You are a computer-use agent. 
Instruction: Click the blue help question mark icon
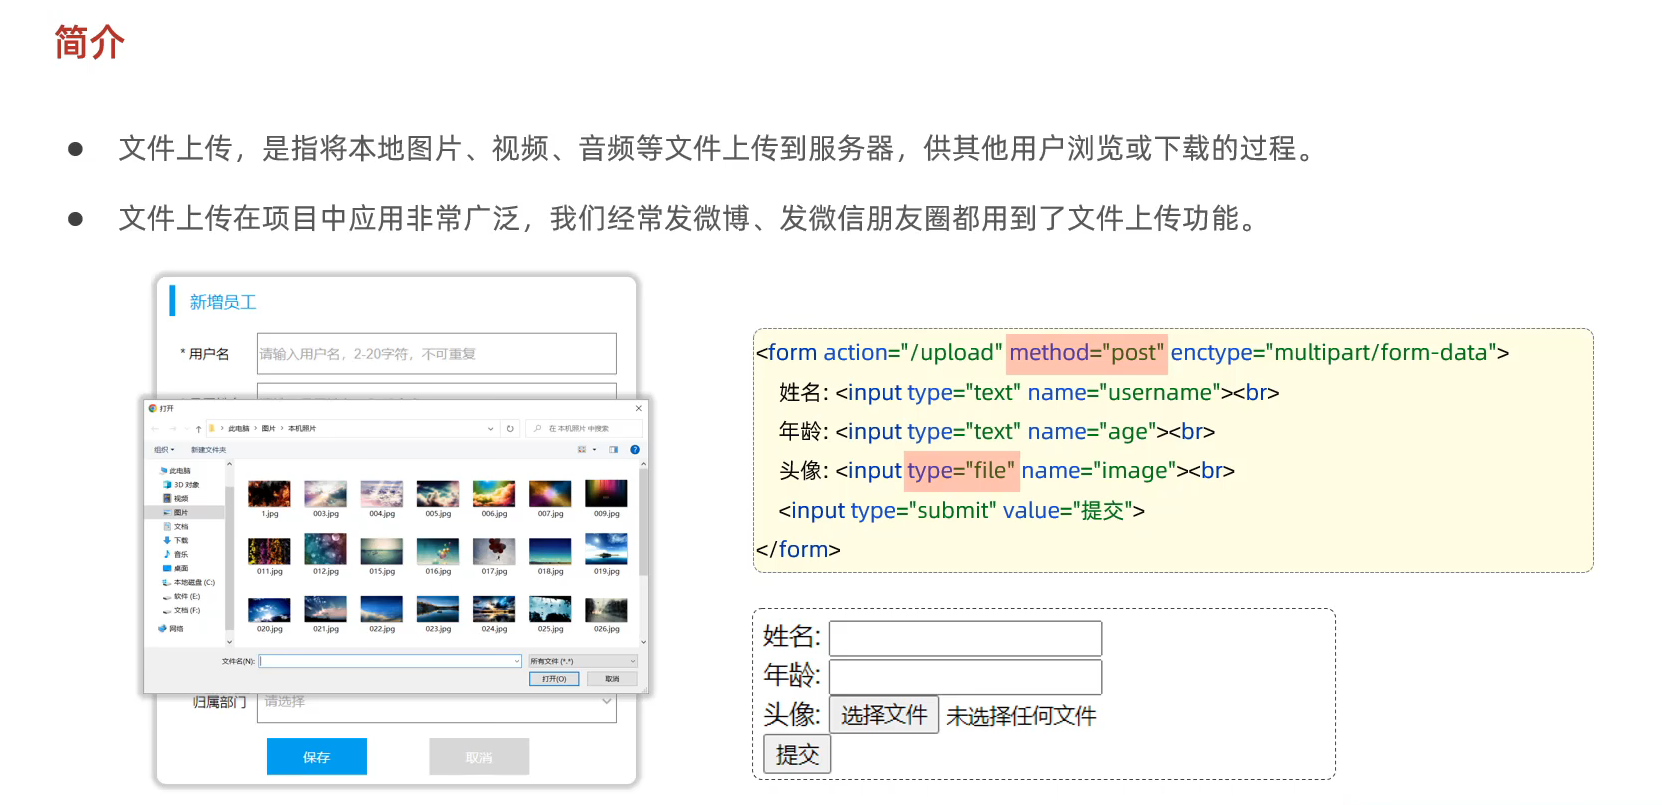click(635, 450)
